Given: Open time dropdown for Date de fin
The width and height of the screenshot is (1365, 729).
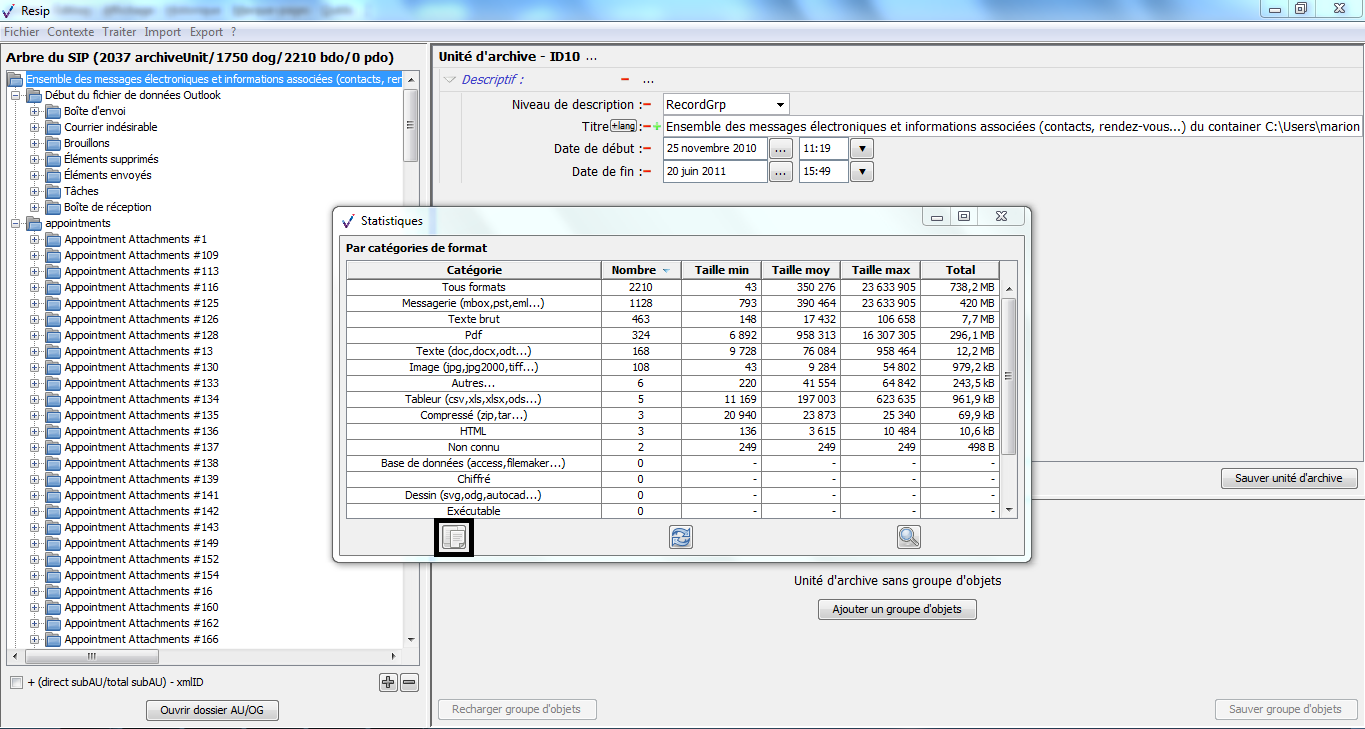Looking at the screenshot, I should point(861,172).
